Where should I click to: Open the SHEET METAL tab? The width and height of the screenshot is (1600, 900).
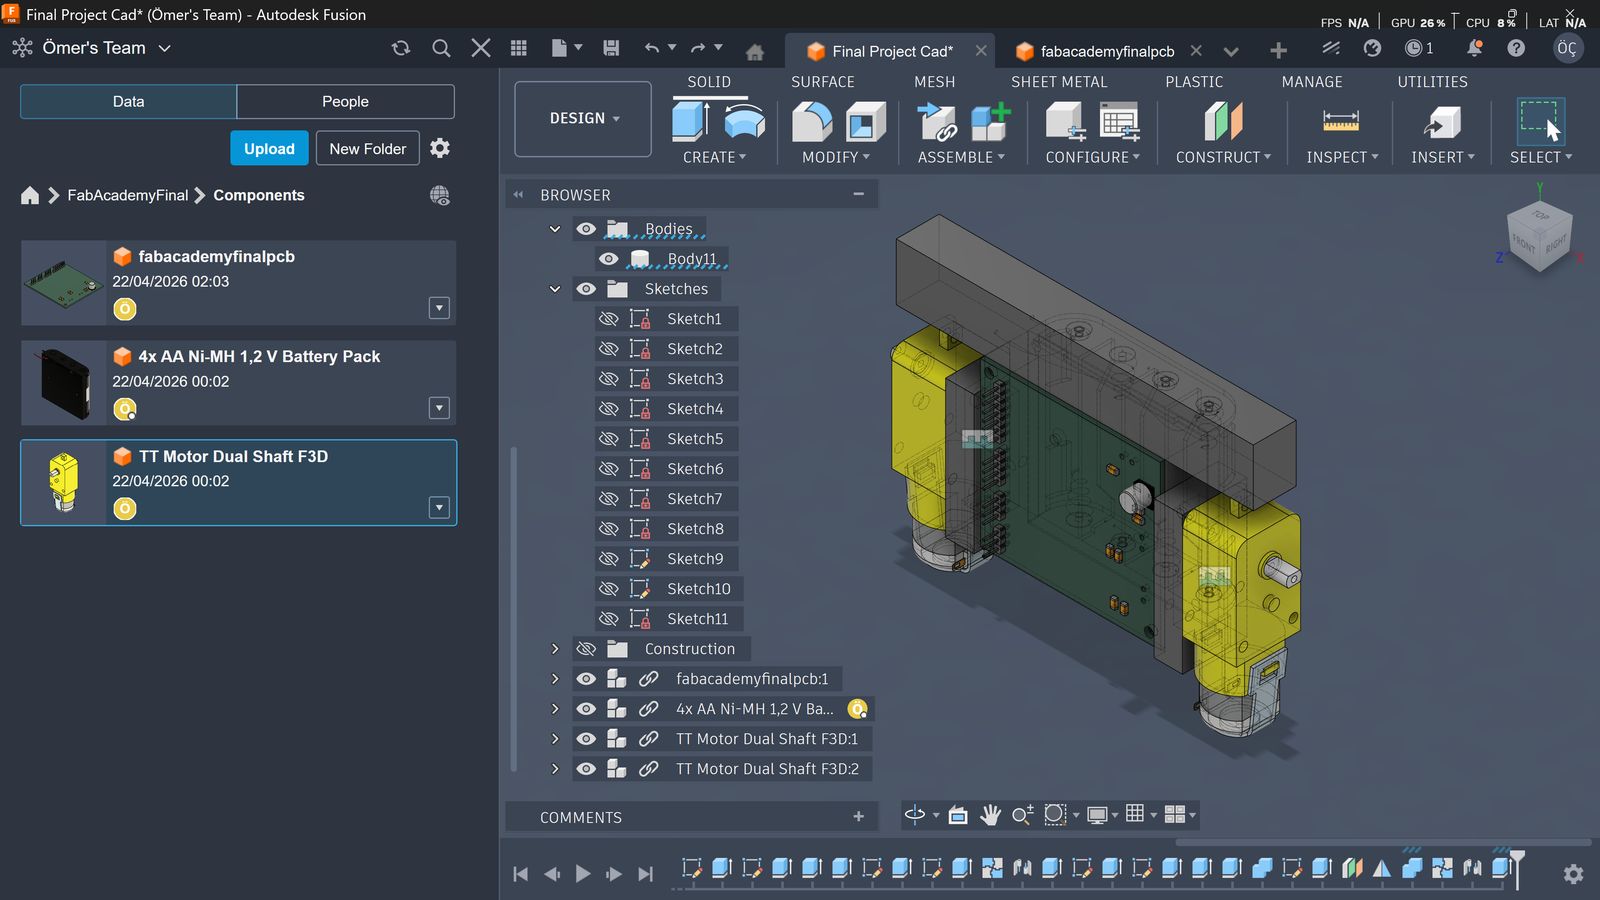coord(1059,82)
